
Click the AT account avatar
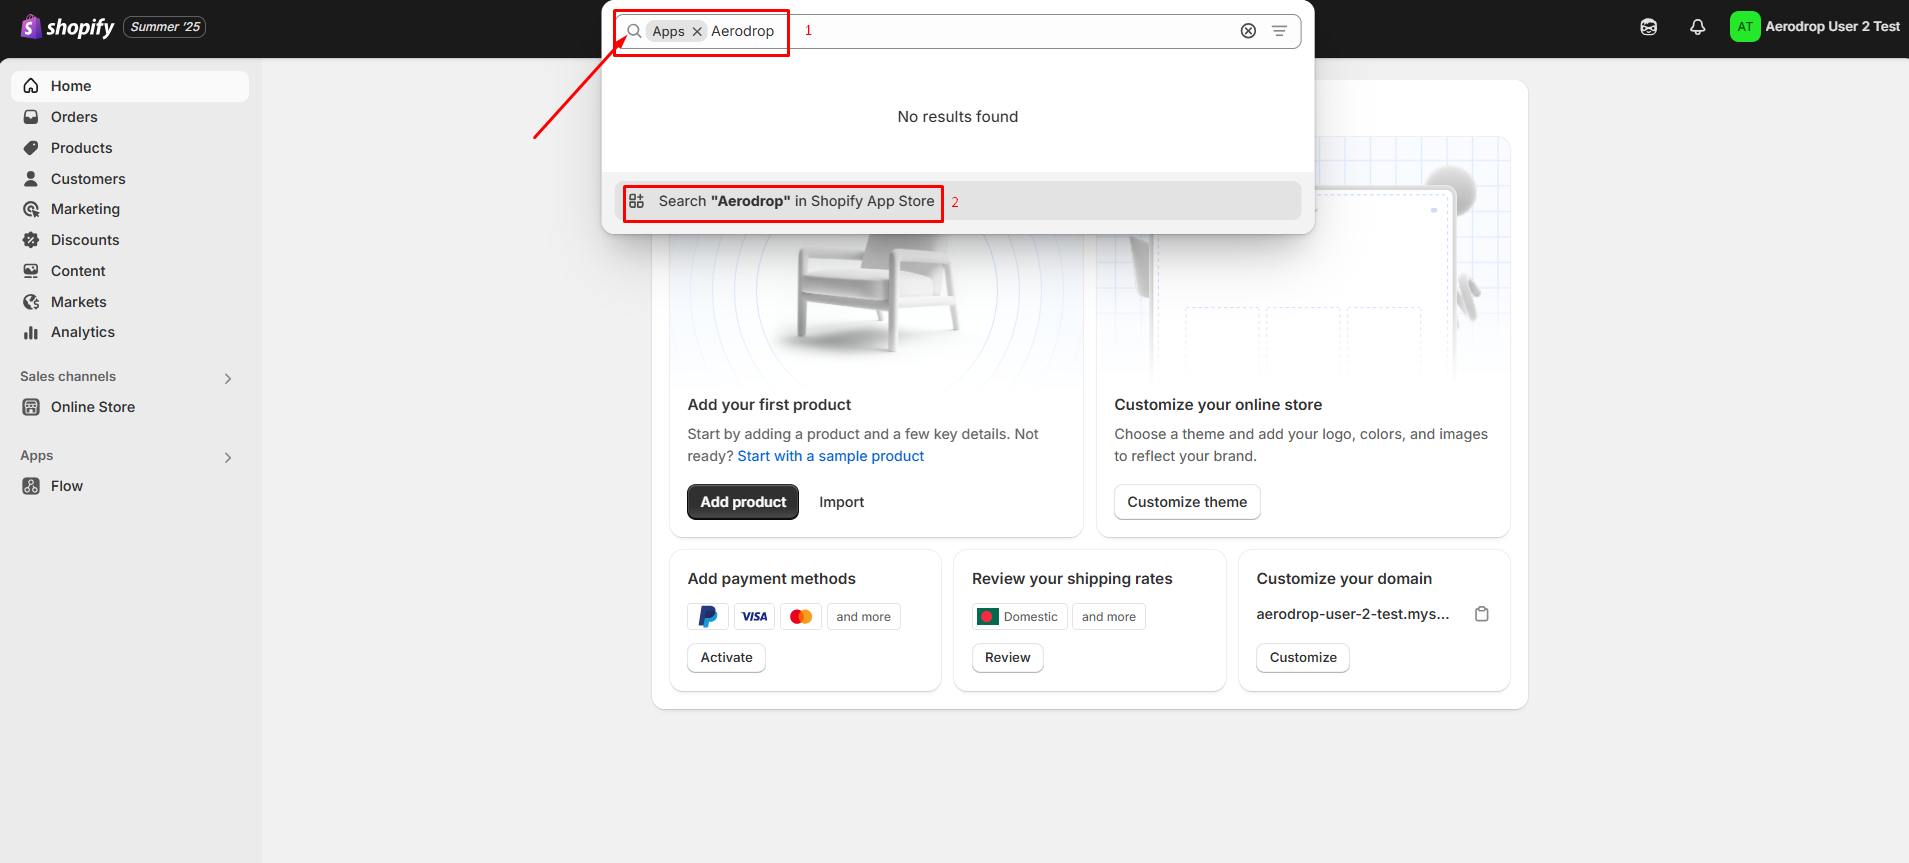coord(1745,27)
